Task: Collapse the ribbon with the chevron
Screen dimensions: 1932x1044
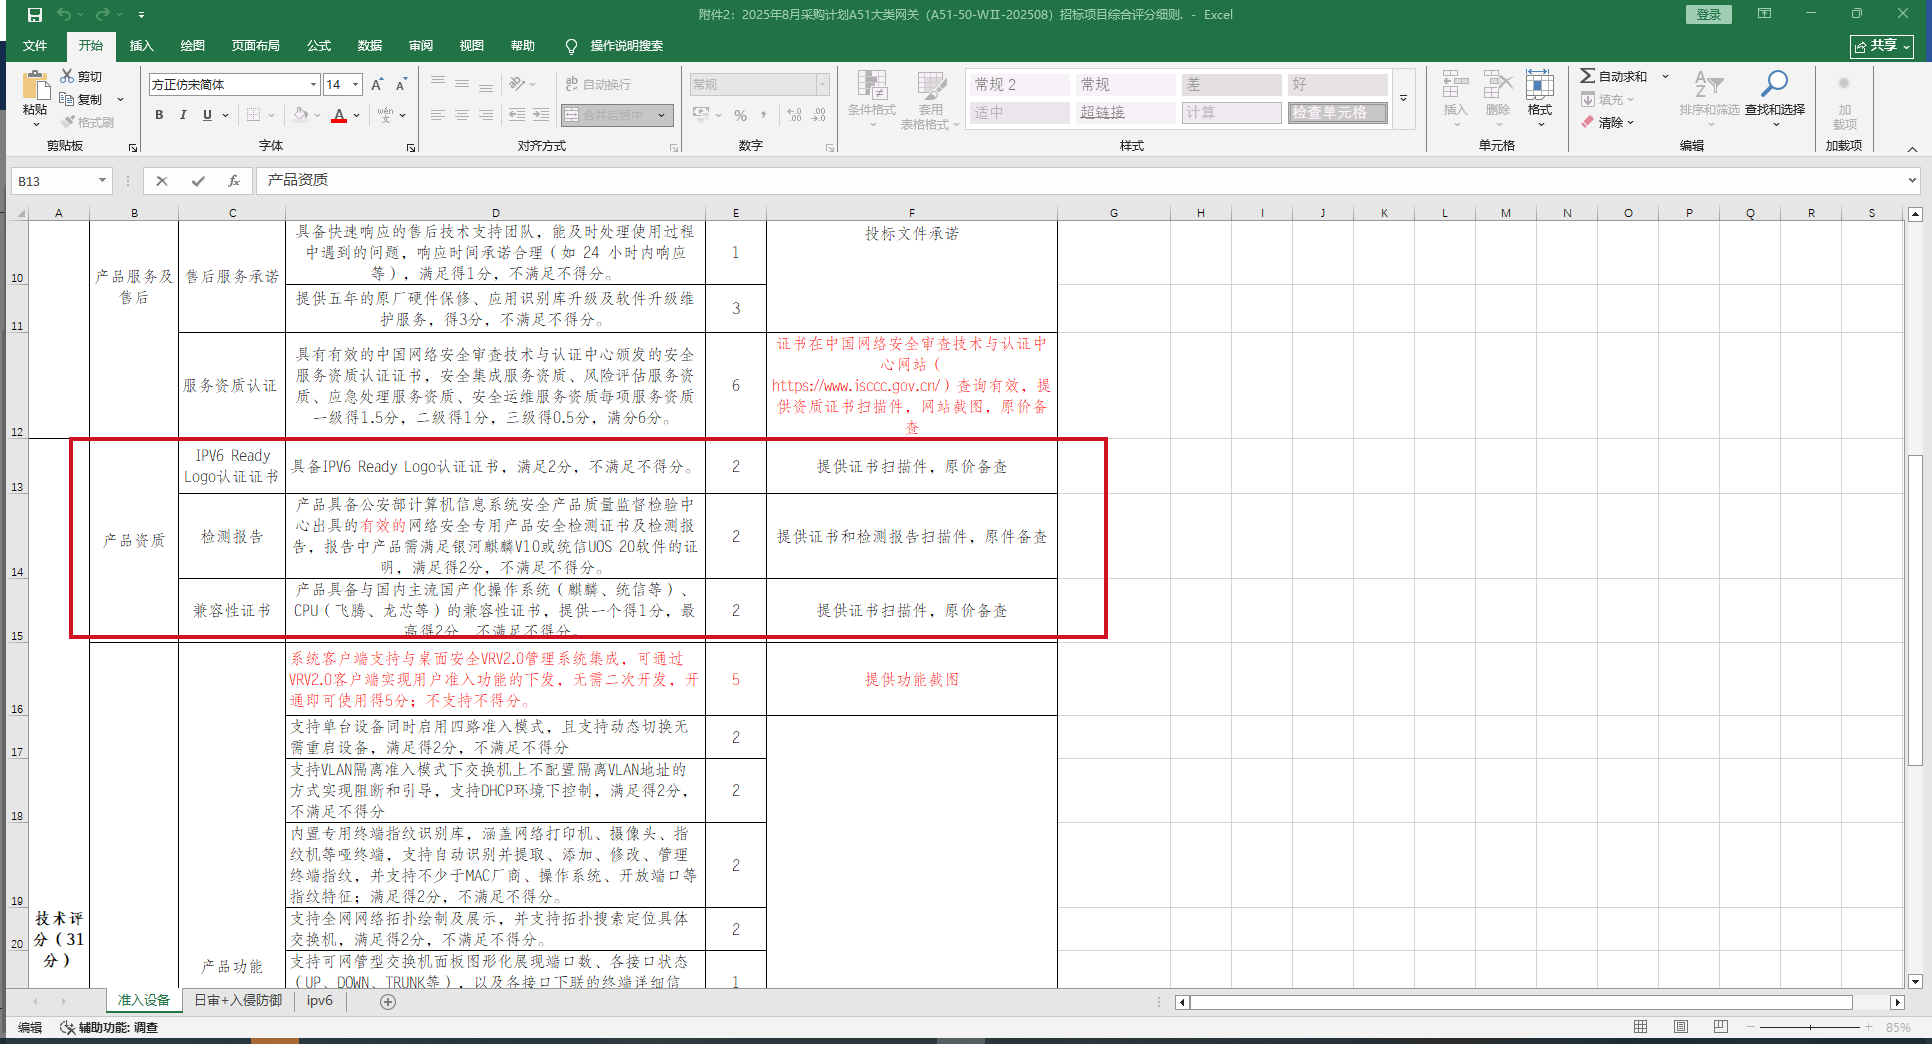Action: tap(1912, 149)
